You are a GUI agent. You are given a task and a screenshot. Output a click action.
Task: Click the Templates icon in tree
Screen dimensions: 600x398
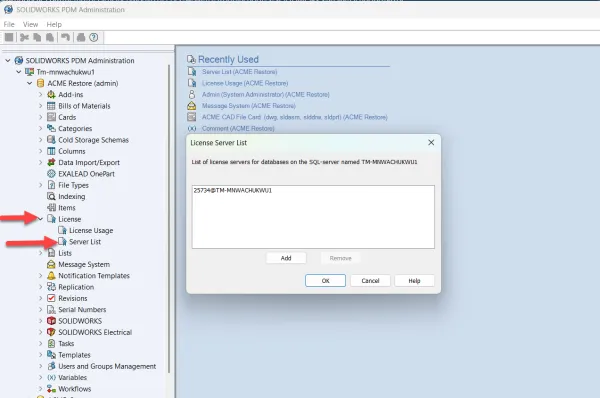pos(51,355)
